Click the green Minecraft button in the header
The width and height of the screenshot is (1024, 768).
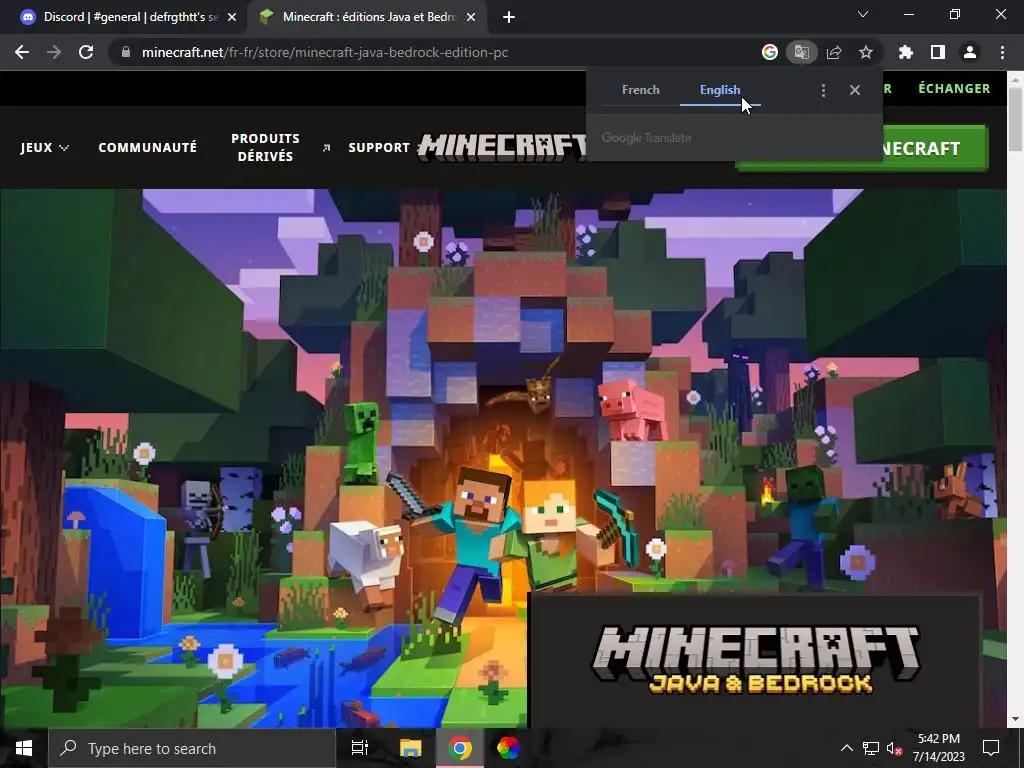coord(935,148)
